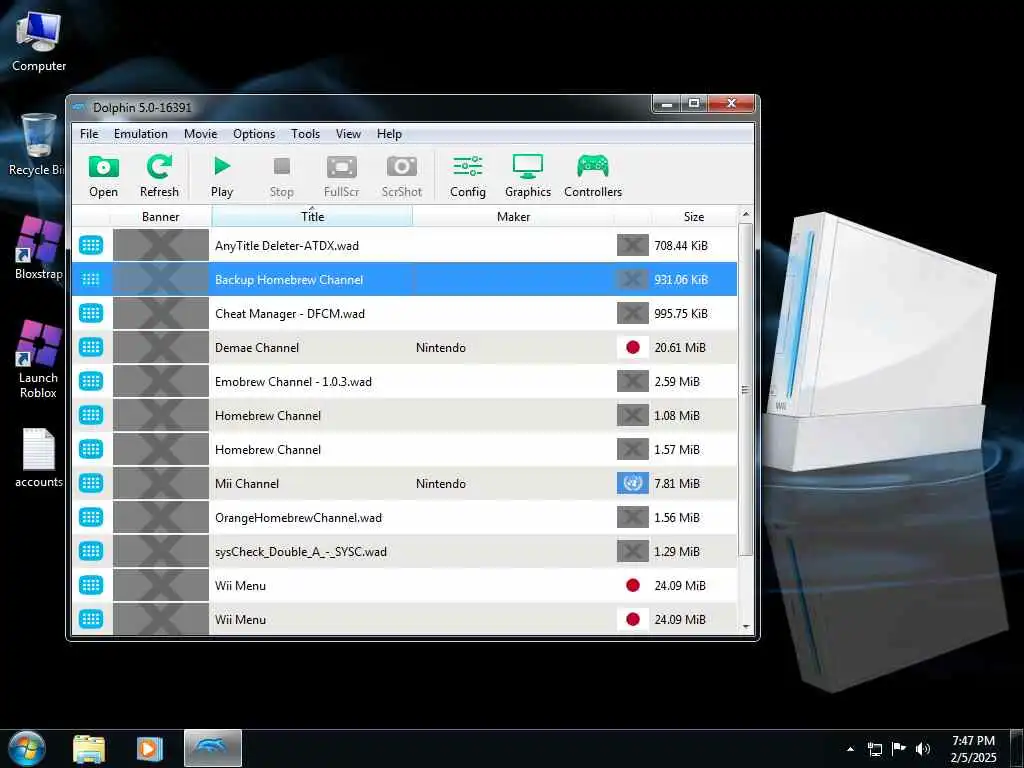
Task: Open Controllers settings
Action: pyautogui.click(x=593, y=176)
